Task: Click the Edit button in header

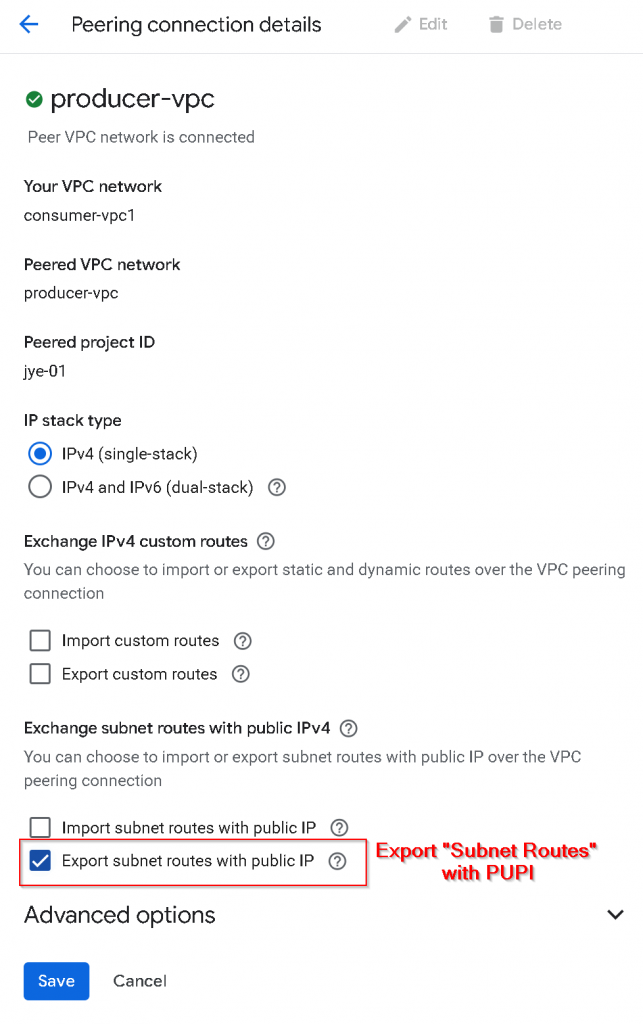Action: pyautogui.click(x=421, y=25)
